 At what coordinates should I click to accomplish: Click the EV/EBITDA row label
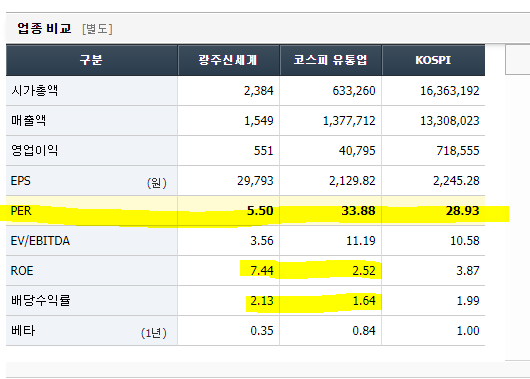[40, 241]
